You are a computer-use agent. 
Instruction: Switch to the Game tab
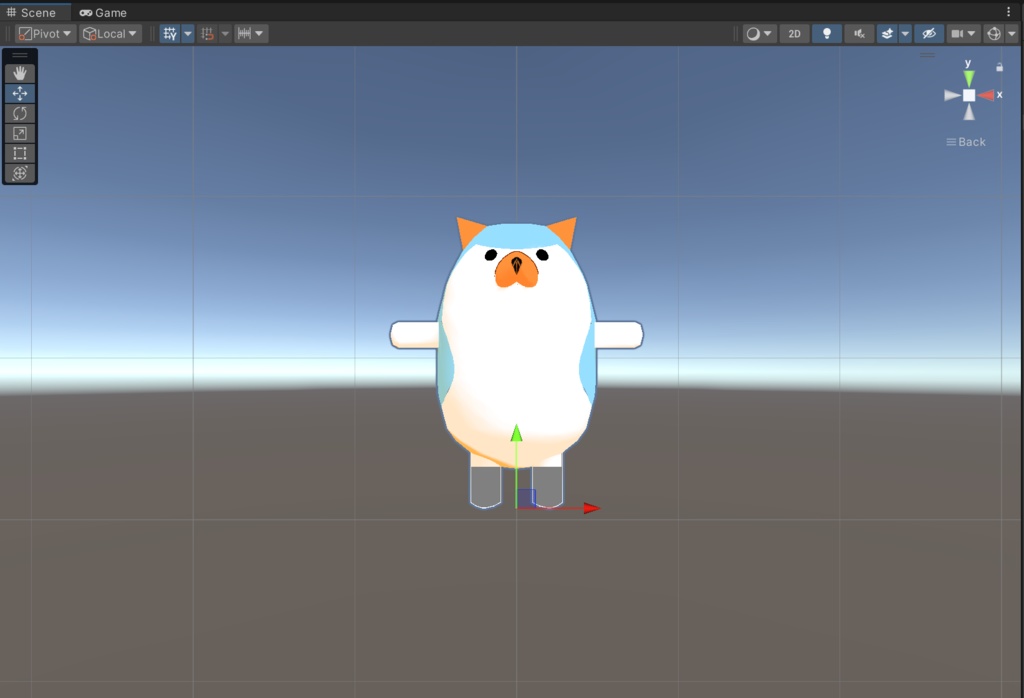point(103,12)
